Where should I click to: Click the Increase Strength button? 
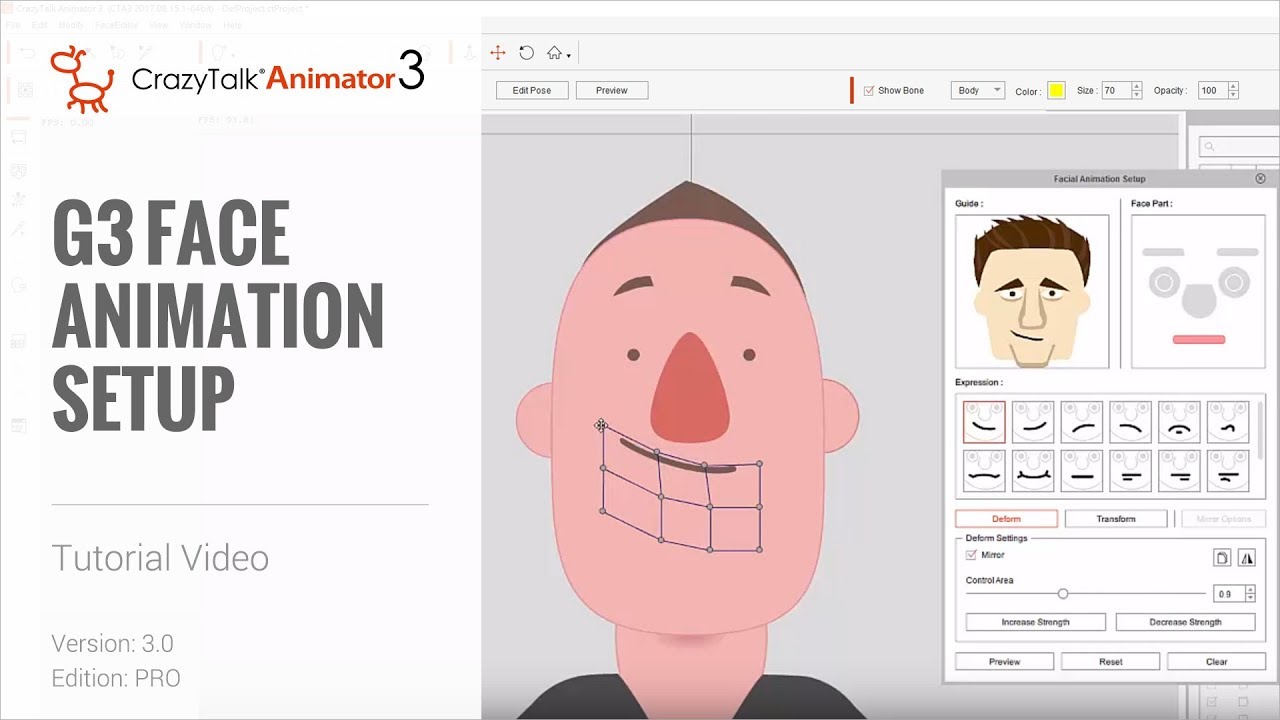coord(1035,622)
